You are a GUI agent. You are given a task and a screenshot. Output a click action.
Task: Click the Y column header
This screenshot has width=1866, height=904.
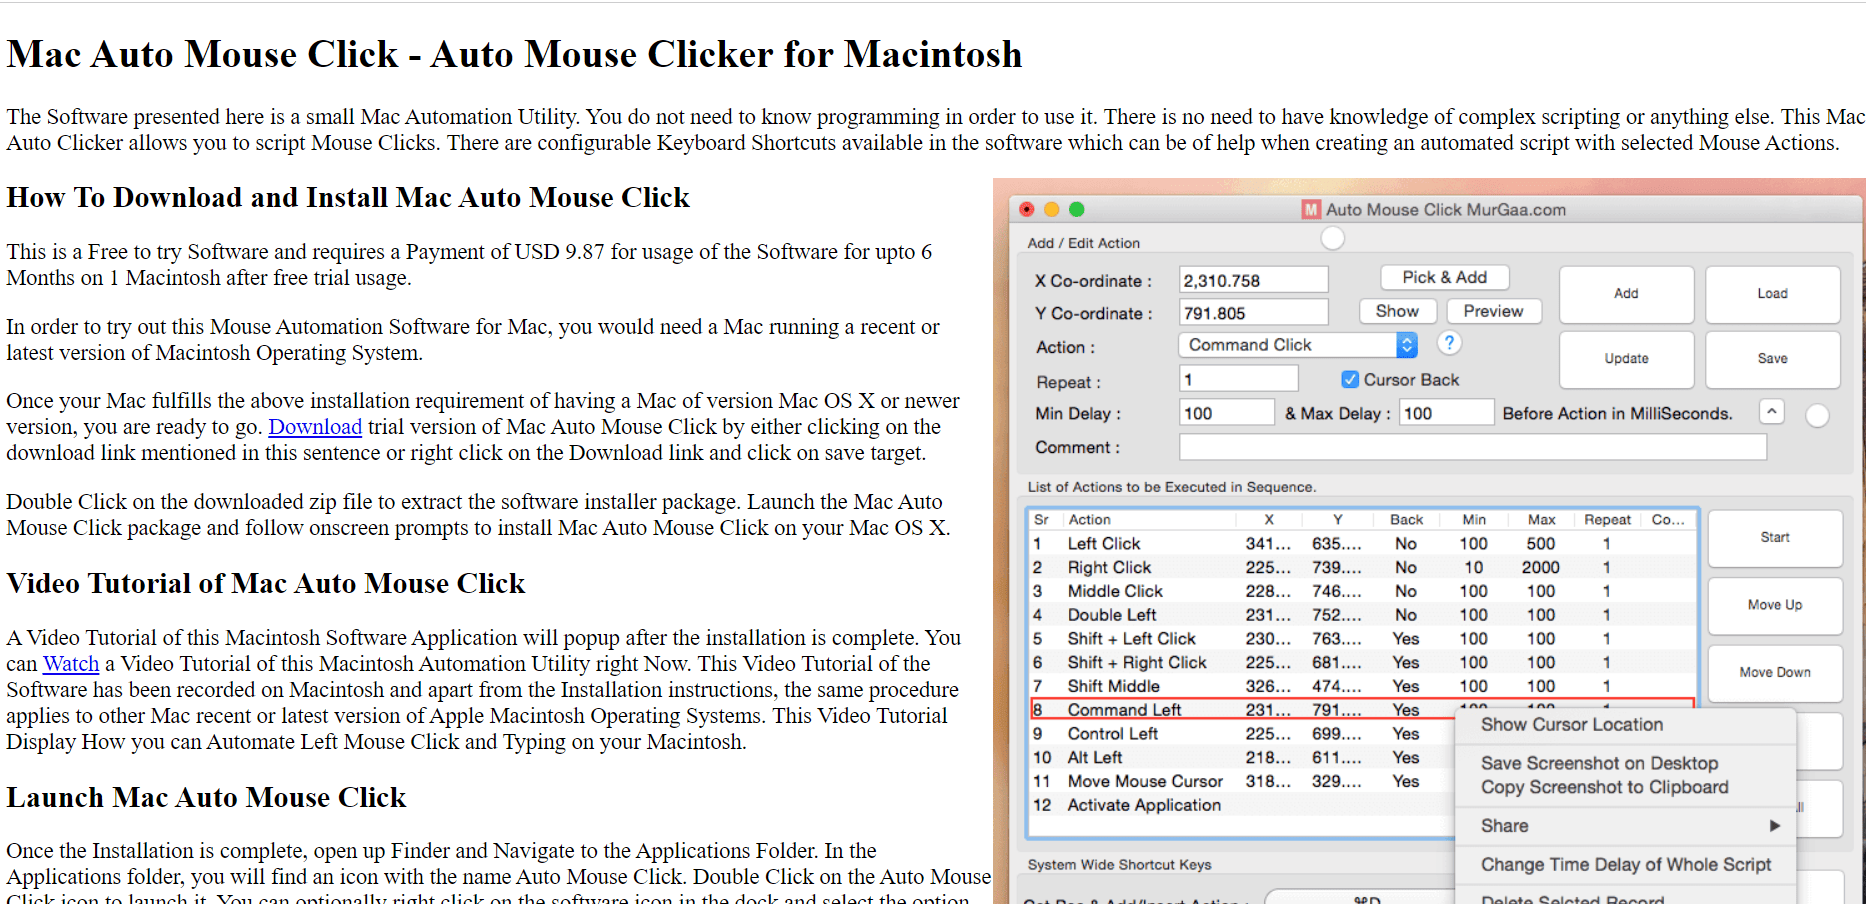(x=1337, y=520)
